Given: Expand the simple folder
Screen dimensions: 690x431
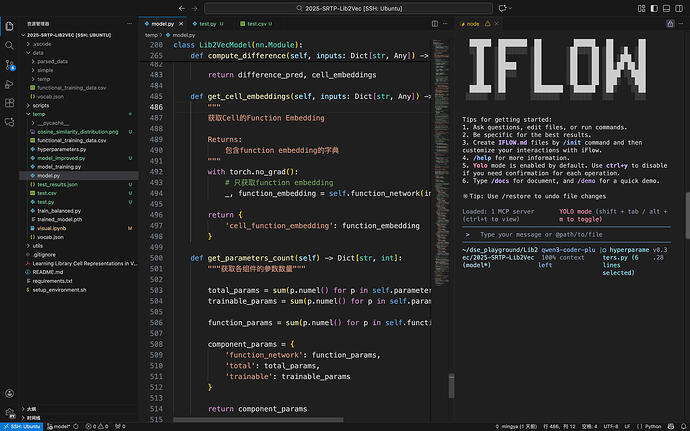Looking at the screenshot, I should pyautogui.click(x=45, y=70).
